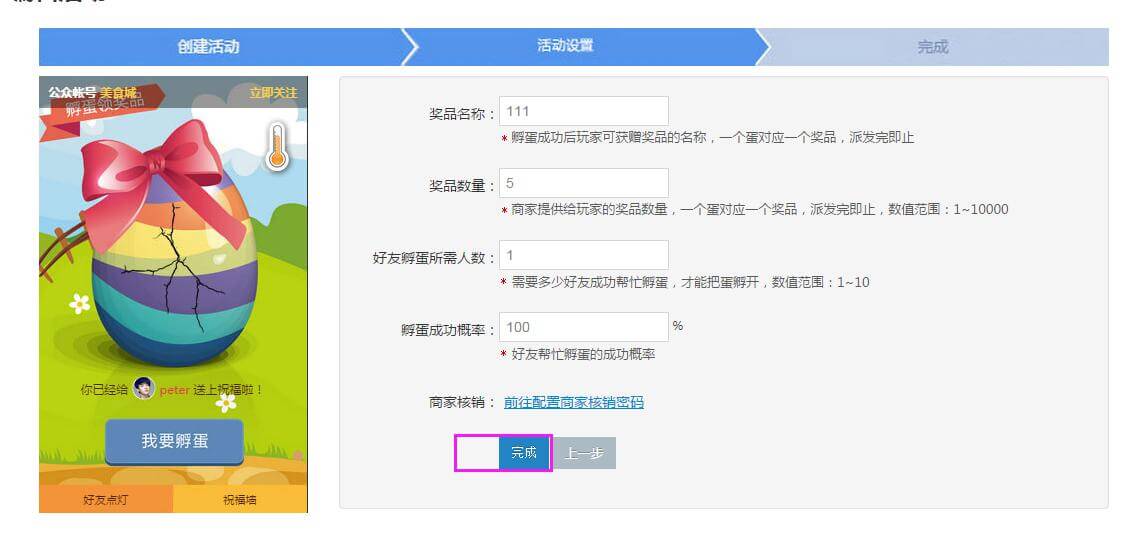1124x543 pixels.
Task: Edit the 孵蛋成功概率 percentage field
Action: [x=584, y=327]
